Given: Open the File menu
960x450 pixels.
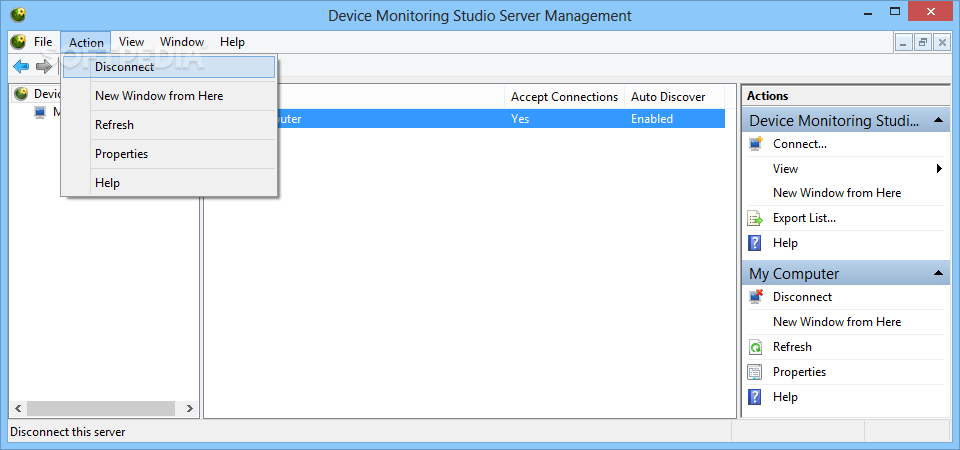Looking at the screenshot, I should click(43, 42).
